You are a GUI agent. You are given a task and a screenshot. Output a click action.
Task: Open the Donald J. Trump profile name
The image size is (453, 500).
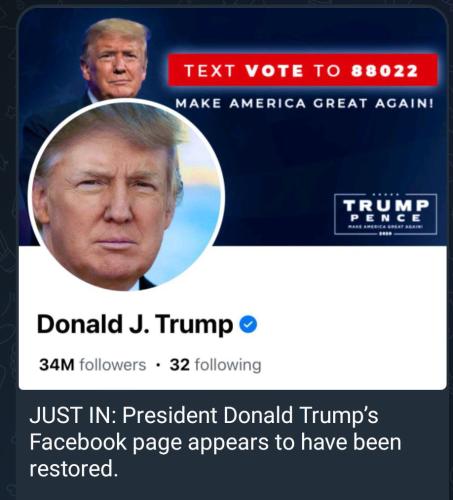click(x=135, y=325)
